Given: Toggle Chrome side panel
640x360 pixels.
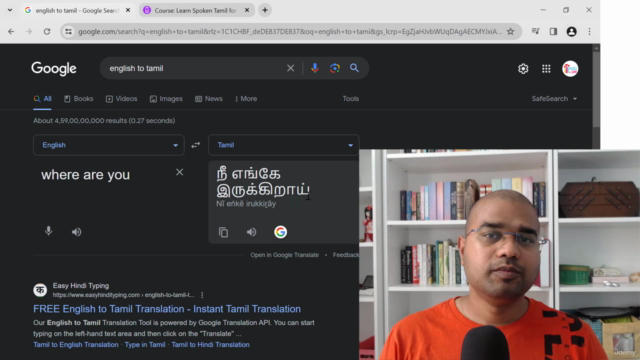Looking at the screenshot, I should tap(553, 31).
